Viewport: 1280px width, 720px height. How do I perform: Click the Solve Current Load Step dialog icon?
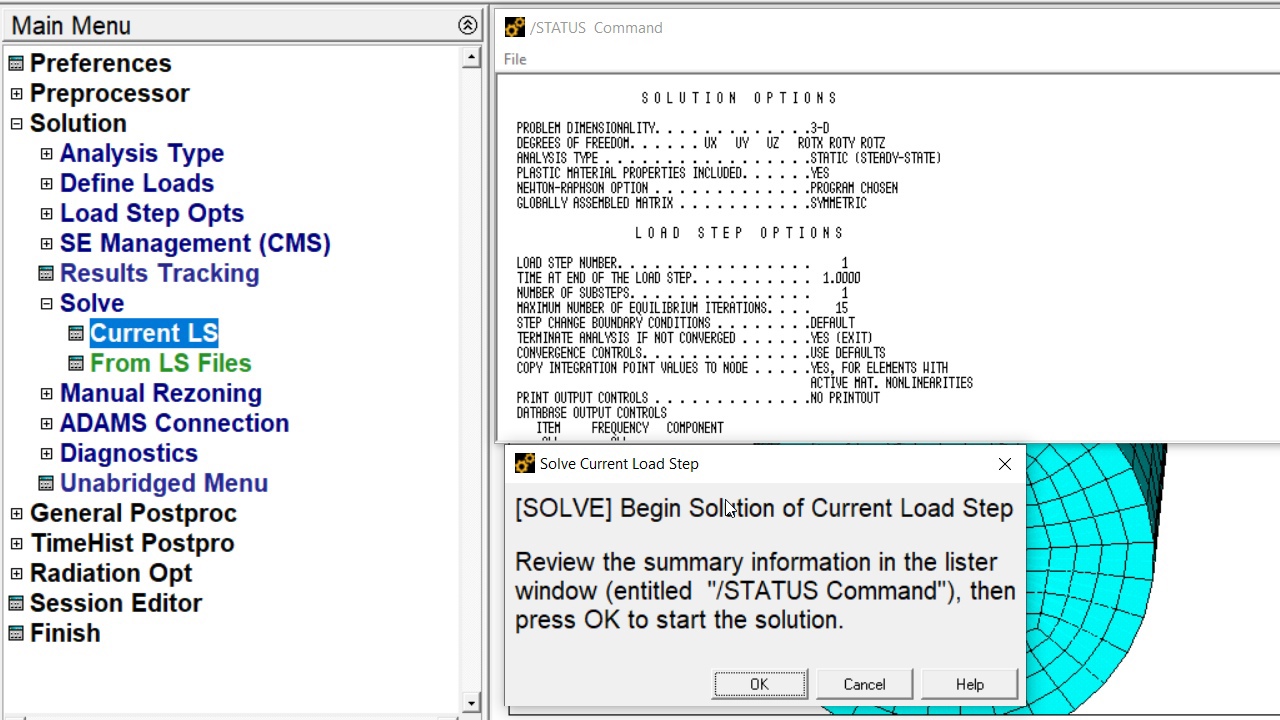point(524,463)
